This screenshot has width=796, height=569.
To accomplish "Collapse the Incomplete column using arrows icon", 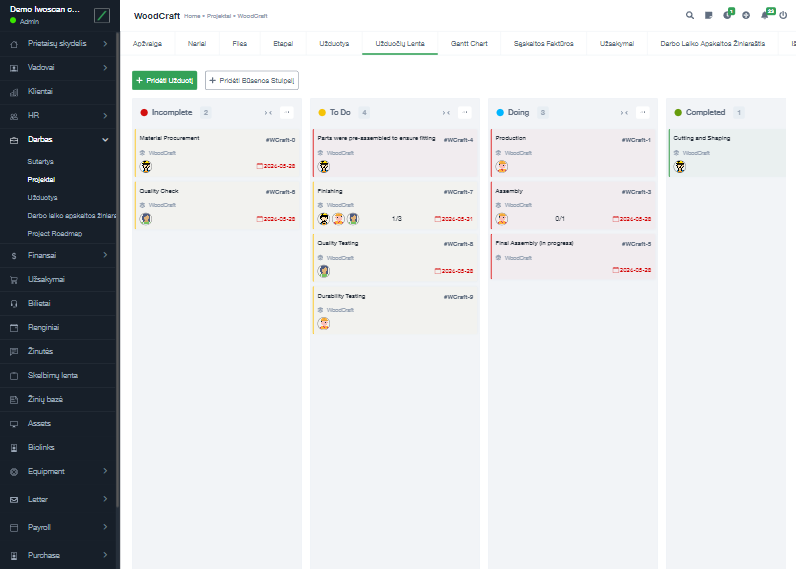I will click(268, 113).
